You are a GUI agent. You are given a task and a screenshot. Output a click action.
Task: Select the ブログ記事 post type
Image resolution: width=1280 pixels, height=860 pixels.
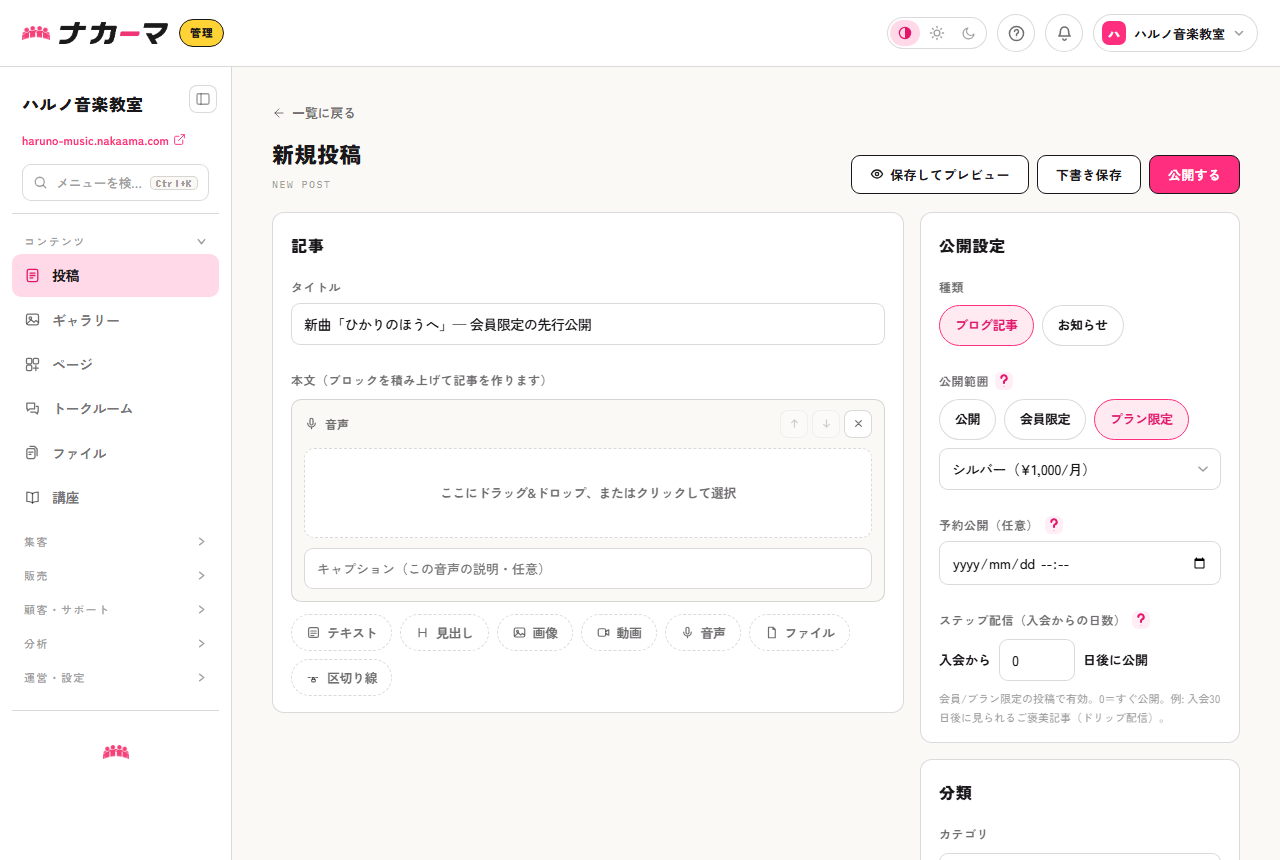point(986,325)
